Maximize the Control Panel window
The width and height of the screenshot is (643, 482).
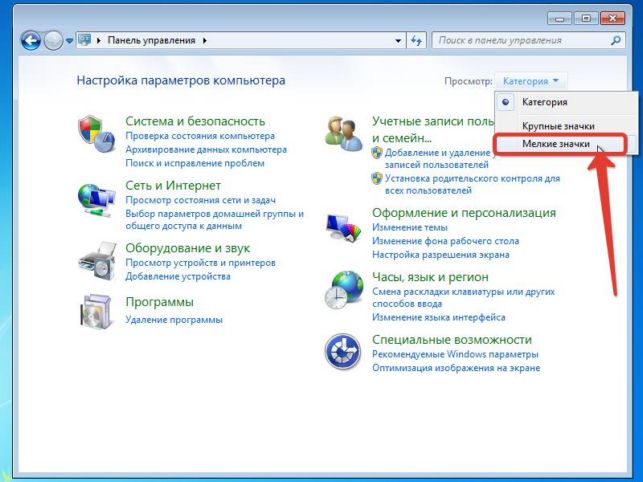[x=586, y=18]
